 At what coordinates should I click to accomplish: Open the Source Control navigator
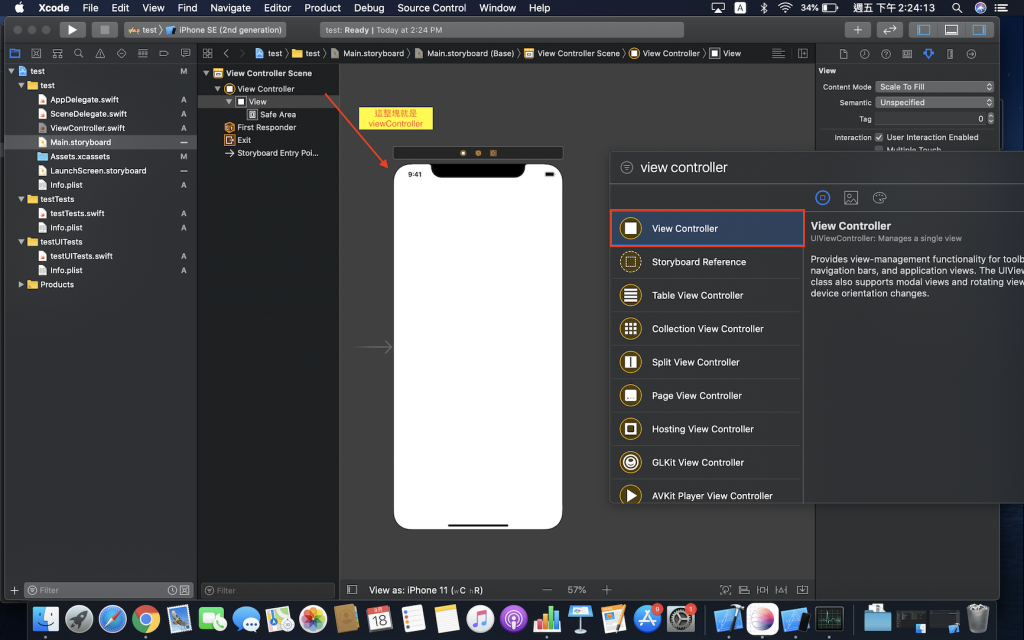36,54
